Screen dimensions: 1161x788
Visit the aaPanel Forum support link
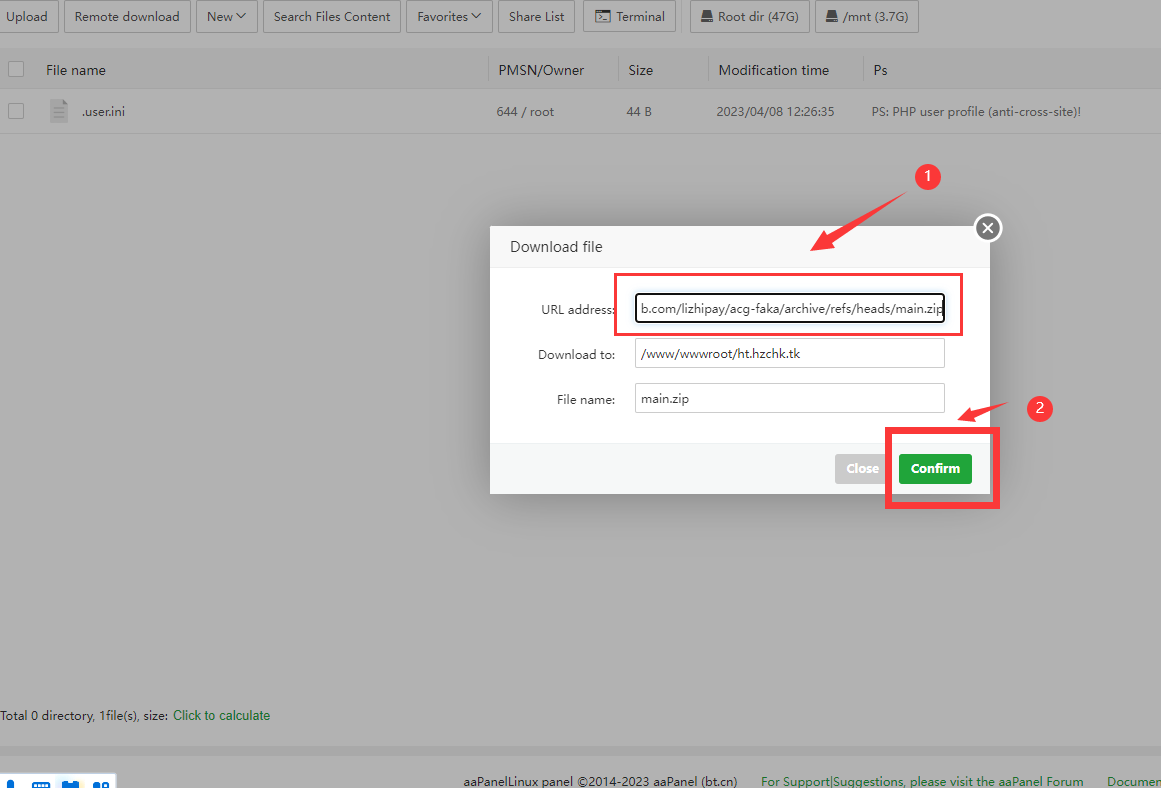(x=922, y=781)
